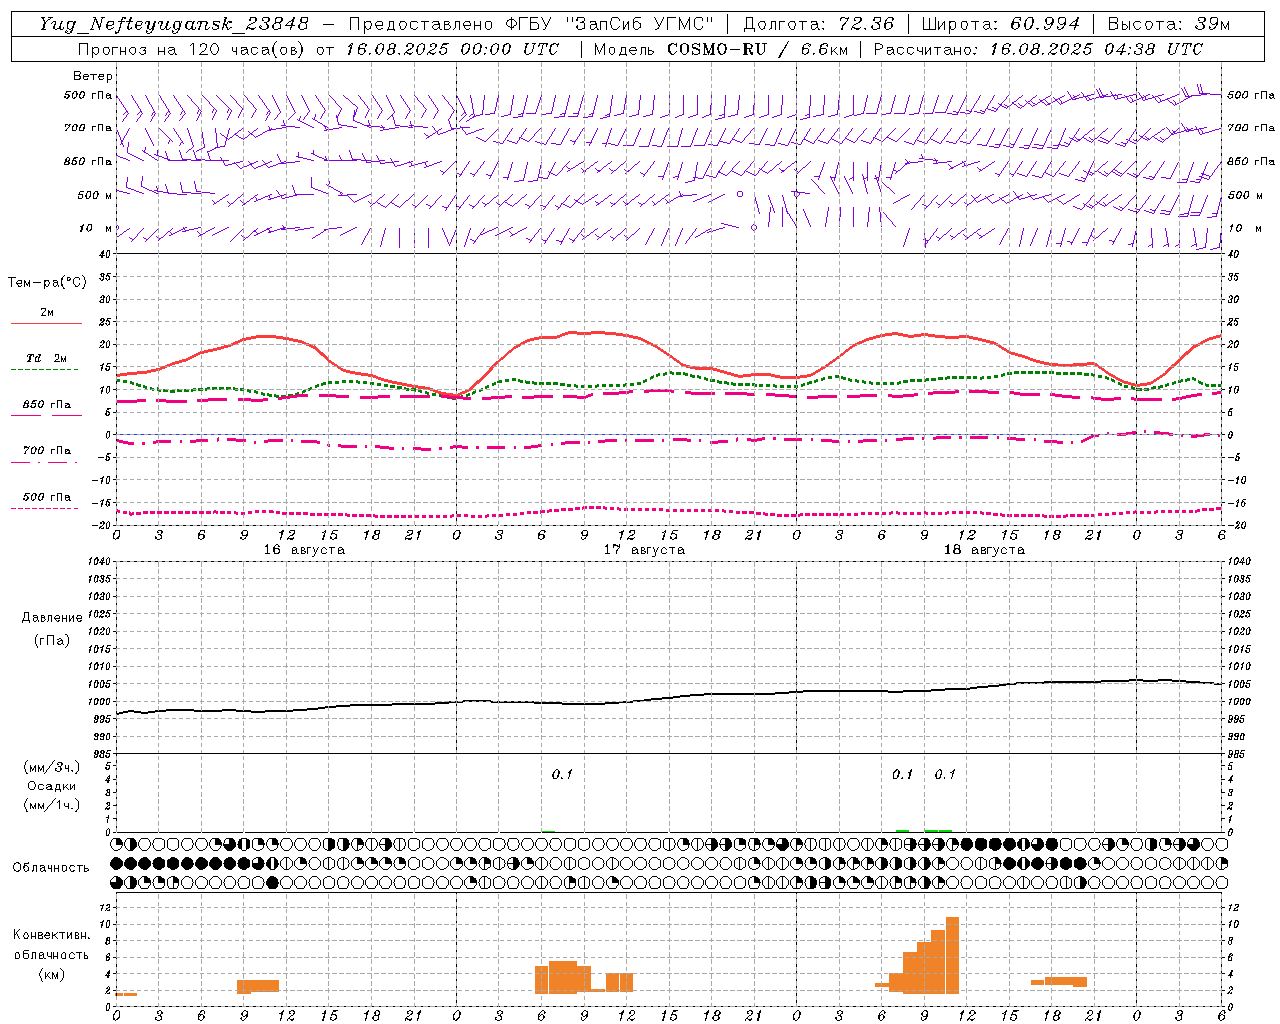This screenshot has width=1280, height=1024.
Task: Click the Td 2м legend entry
Action: coord(47,358)
